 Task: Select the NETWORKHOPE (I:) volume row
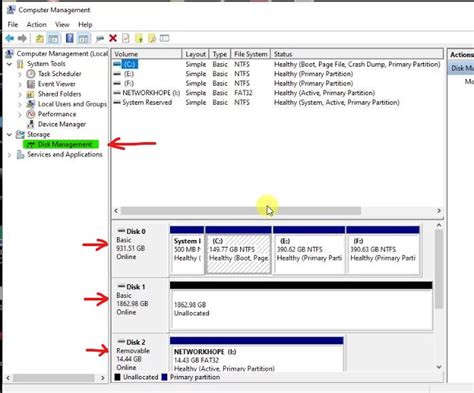(x=277, y=93)
